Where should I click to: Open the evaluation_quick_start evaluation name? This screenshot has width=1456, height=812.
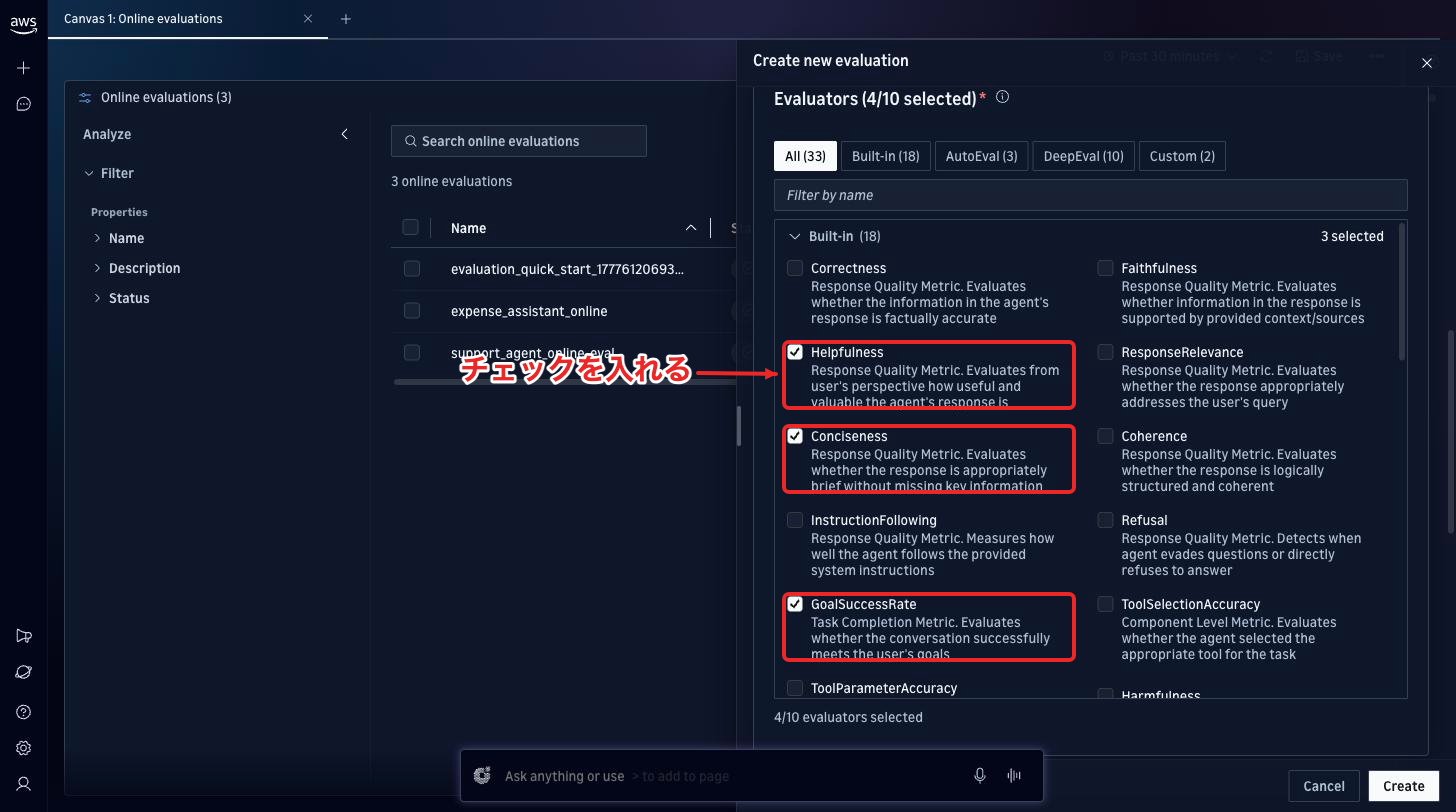(x=567, y=269)
